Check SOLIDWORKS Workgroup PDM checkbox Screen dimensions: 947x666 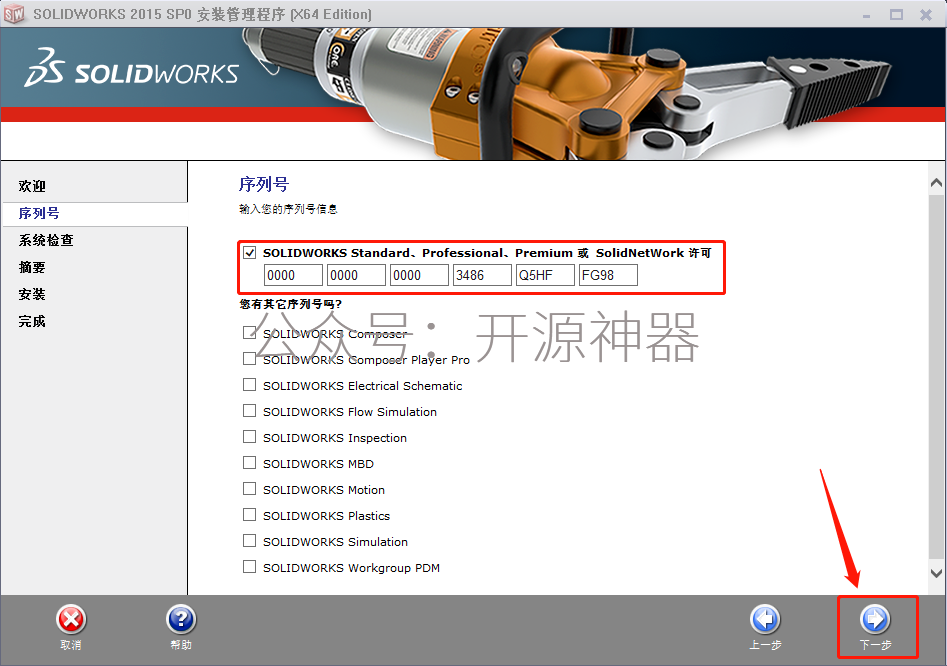coord(249,566)
